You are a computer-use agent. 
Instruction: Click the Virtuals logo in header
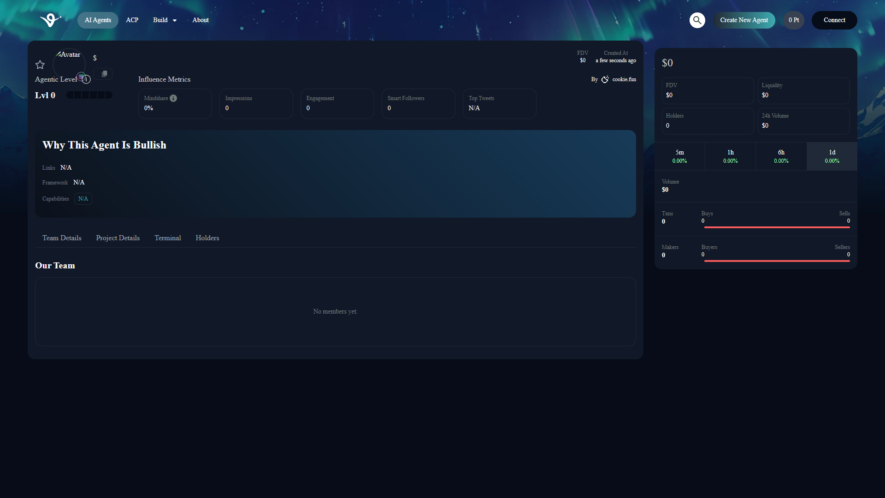pos(50,20)
